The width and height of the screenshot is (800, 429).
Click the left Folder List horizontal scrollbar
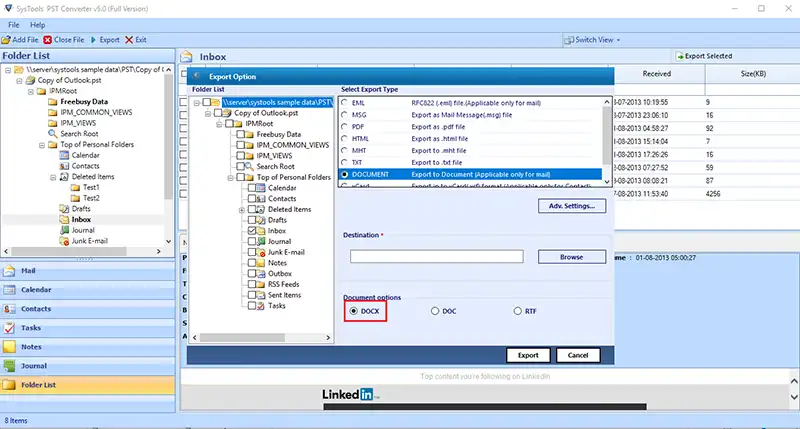(82, 251)
